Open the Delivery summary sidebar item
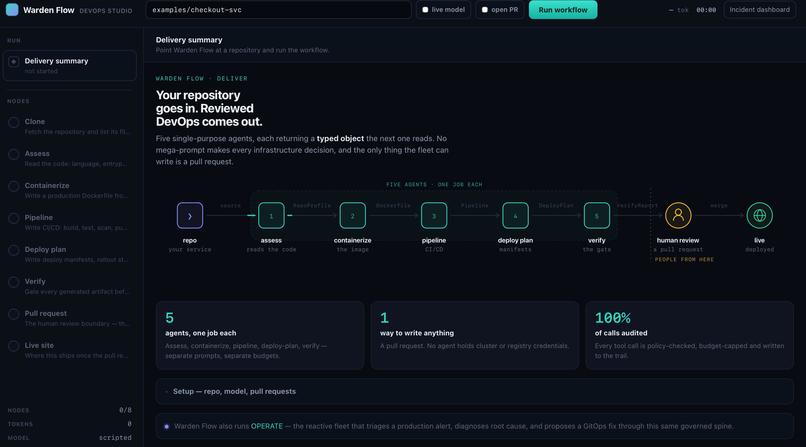The width and height of the screenshot is (806, 447). point(70,65)
